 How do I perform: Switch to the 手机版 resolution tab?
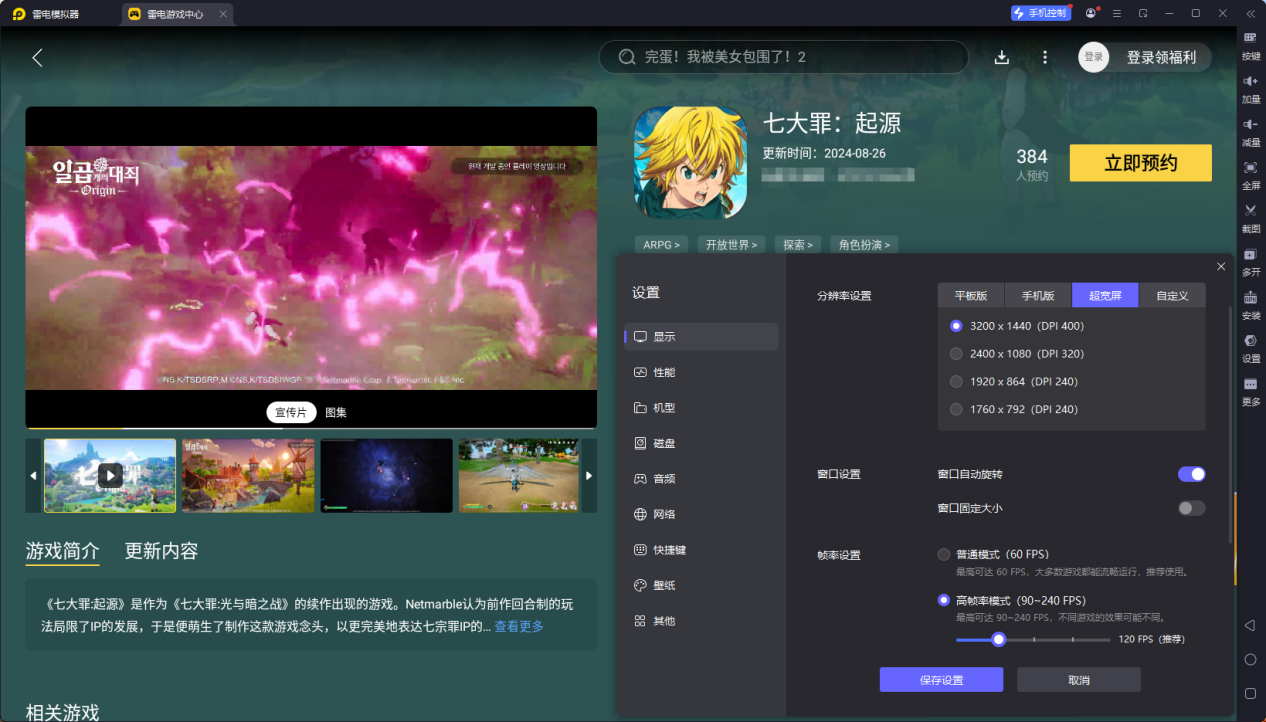pos(1038,295)
